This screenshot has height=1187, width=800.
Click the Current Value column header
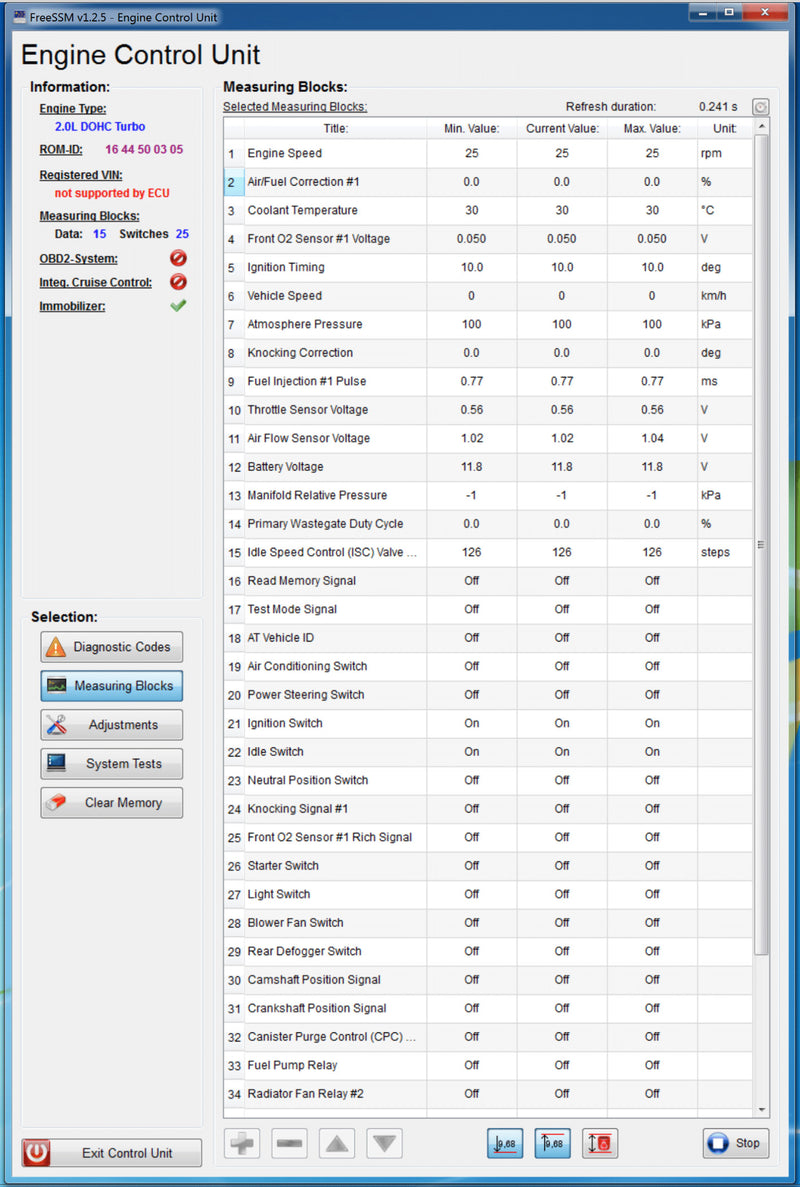[562, 129]
